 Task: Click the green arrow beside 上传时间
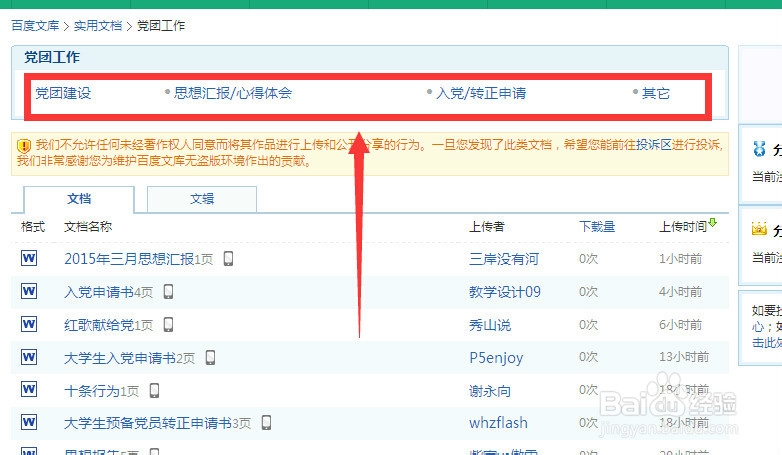coord(713,223)
